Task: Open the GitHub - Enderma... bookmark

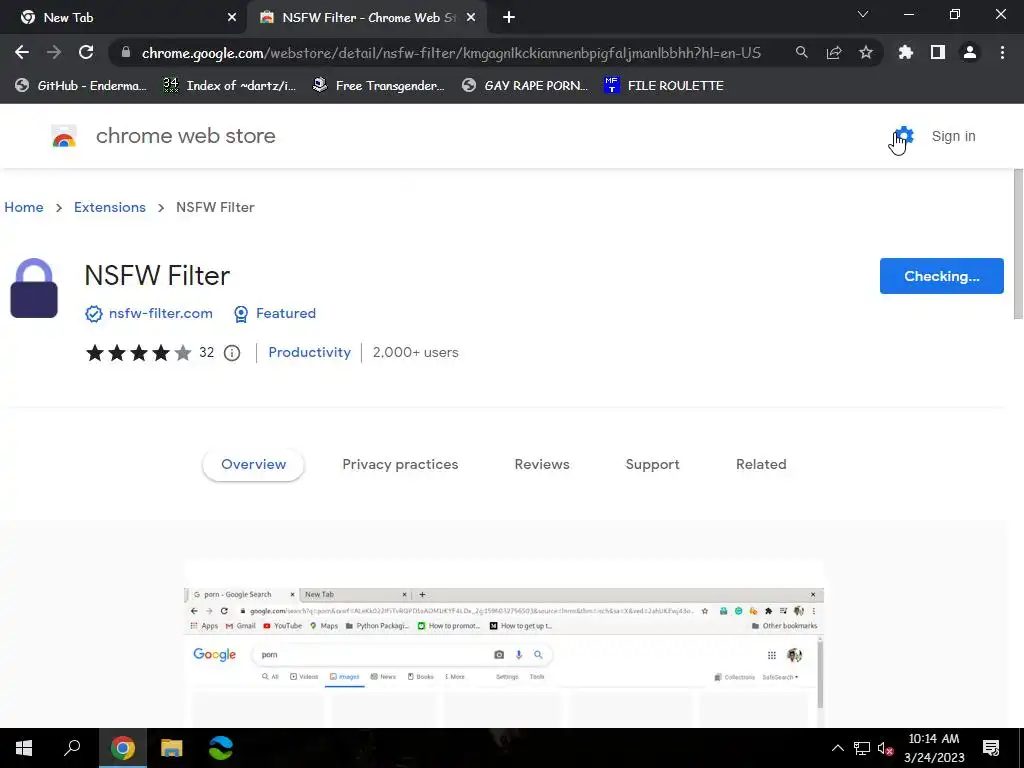Action: pos(80,86)
